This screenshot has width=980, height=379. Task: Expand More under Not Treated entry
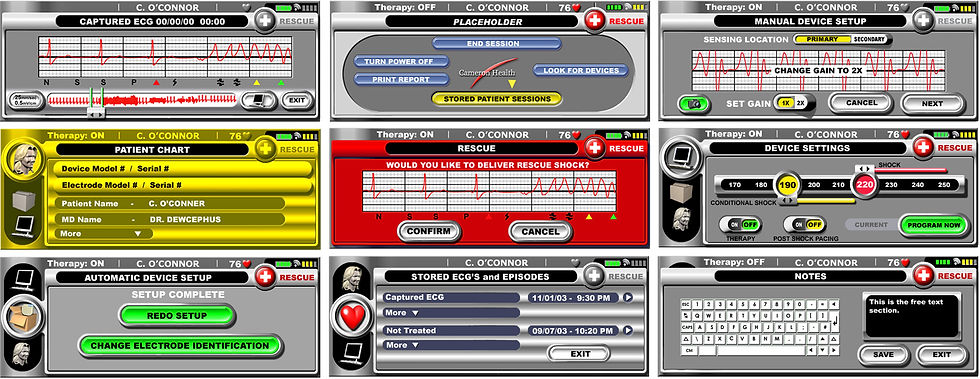pyautogui.click(x=451, y=345)
